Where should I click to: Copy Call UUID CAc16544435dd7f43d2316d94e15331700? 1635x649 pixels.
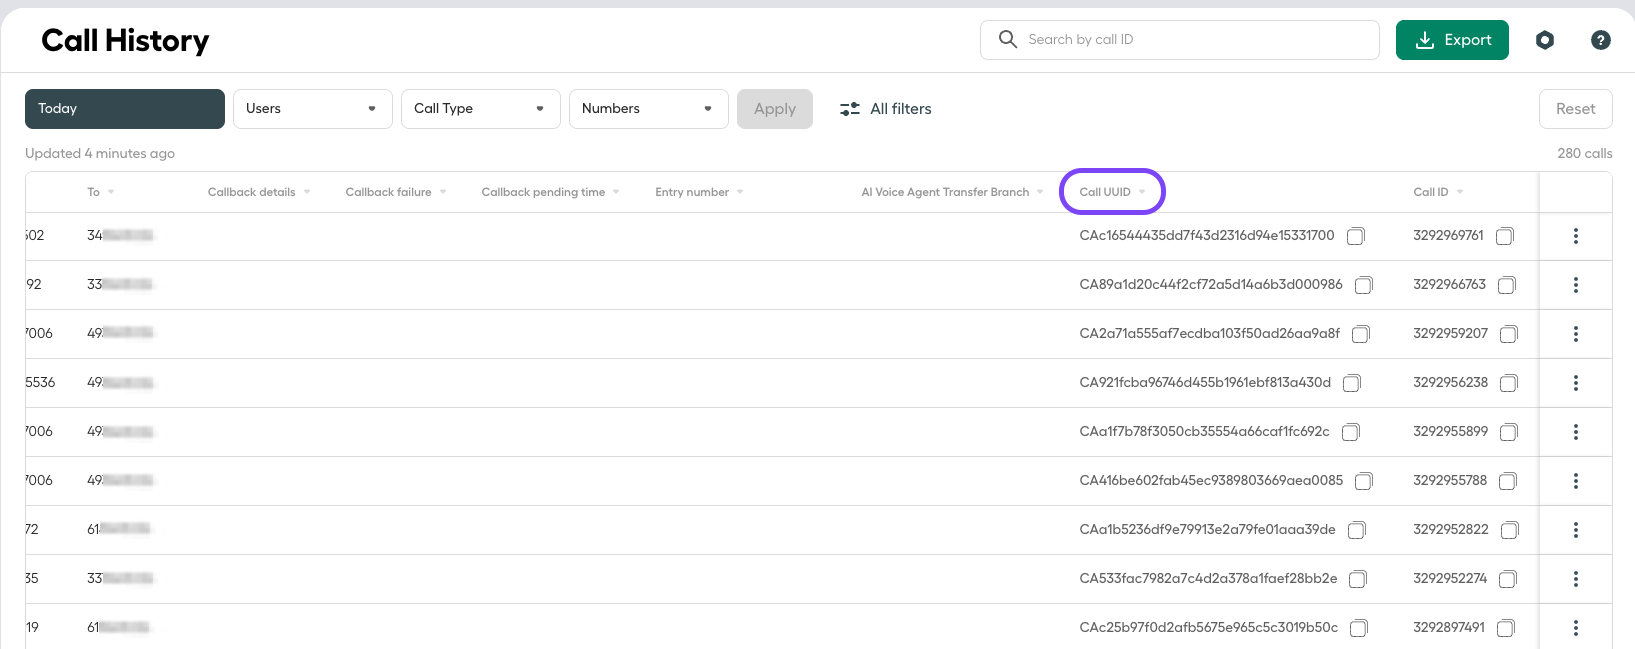[1356, 237]
